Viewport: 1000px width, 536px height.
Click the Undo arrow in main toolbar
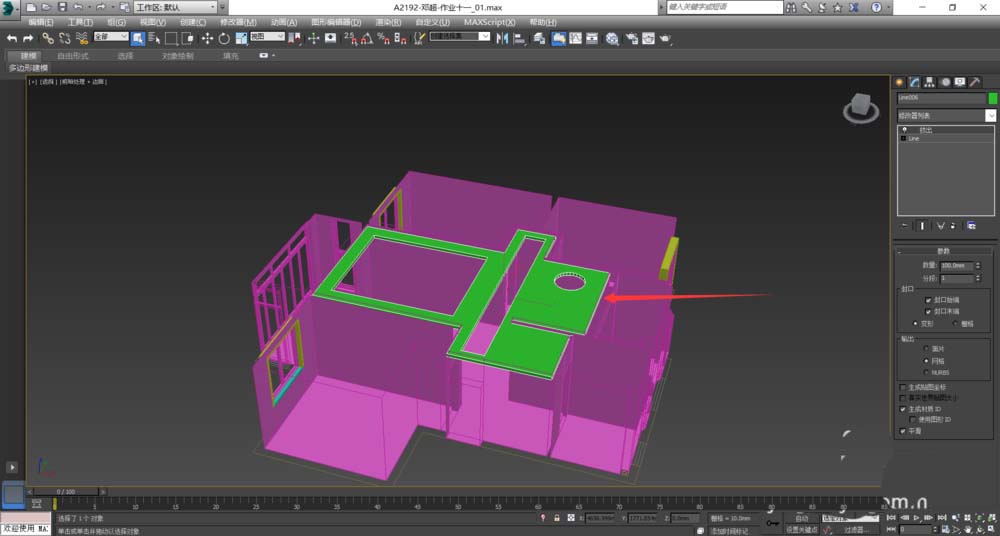(x=11, y=39)
